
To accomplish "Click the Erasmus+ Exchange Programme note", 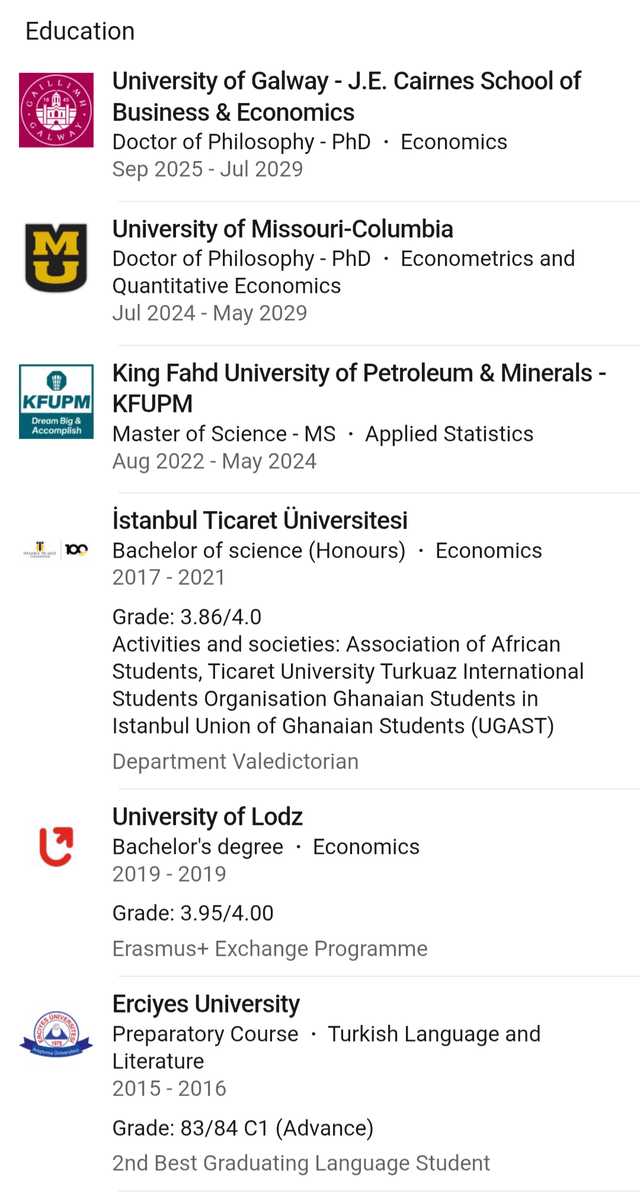I will tap(269, 948).
